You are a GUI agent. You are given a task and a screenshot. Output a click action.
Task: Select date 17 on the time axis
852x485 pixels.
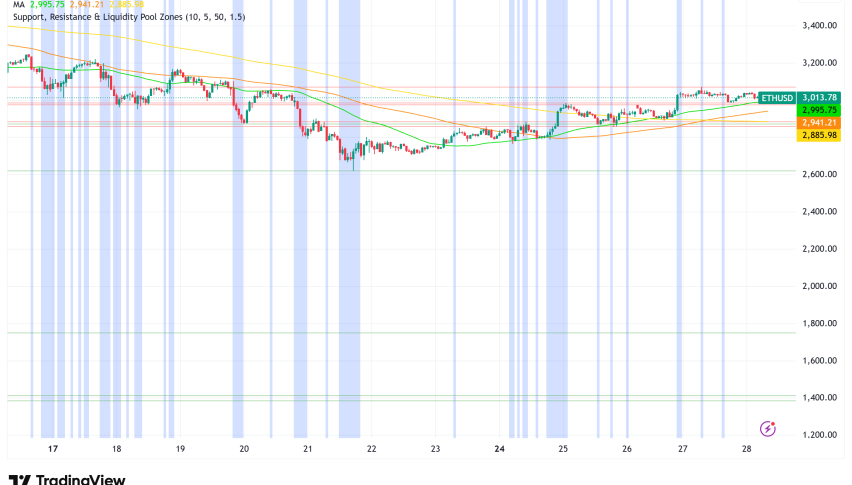click(53, 450)
